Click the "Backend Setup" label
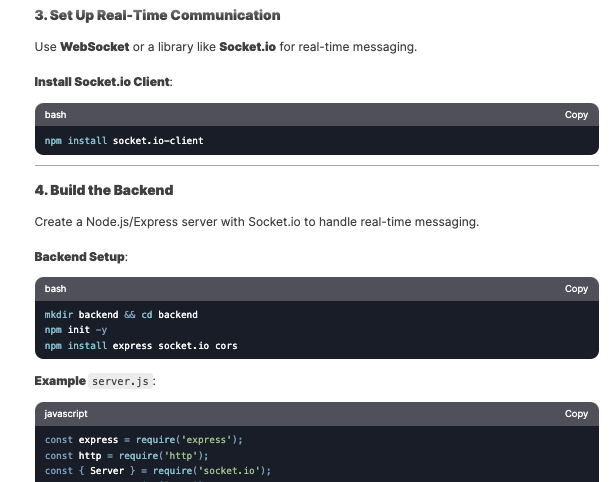The height and width of the screenshot is (482, 614). [80, 257]
